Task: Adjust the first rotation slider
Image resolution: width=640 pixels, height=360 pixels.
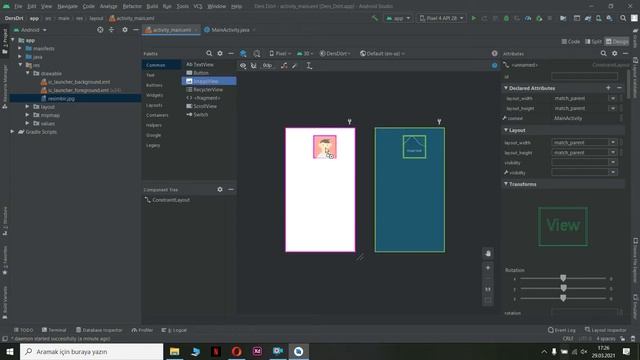Action: [x=563, y=278]
